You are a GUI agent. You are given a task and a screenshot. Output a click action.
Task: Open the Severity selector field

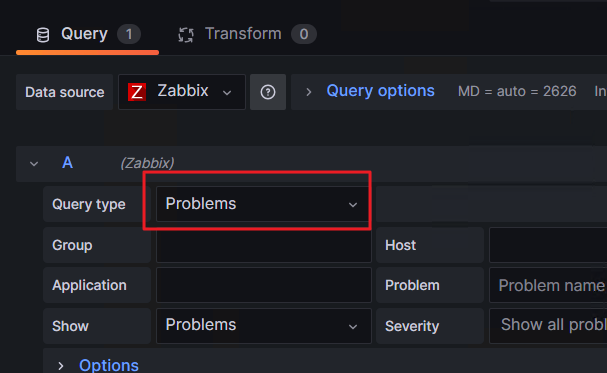tap(548, 326)
